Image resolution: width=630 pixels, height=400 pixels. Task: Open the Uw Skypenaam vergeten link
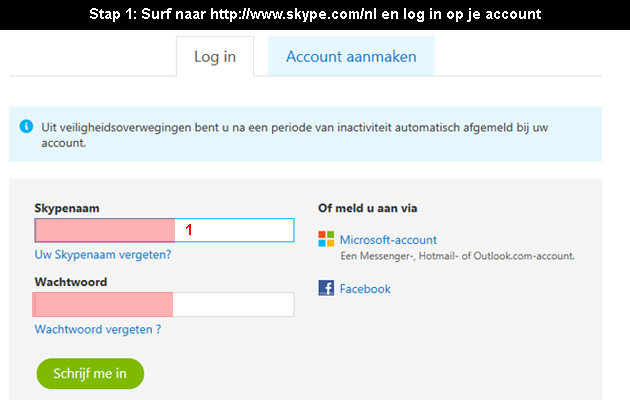(x=103, y=255)
